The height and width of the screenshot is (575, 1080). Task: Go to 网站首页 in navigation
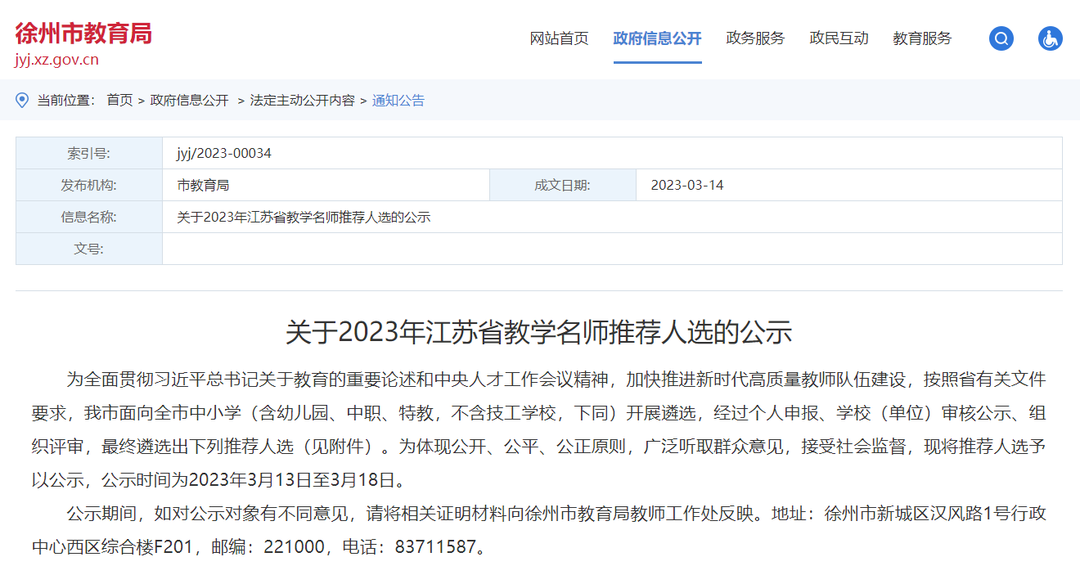coord(559,39)
